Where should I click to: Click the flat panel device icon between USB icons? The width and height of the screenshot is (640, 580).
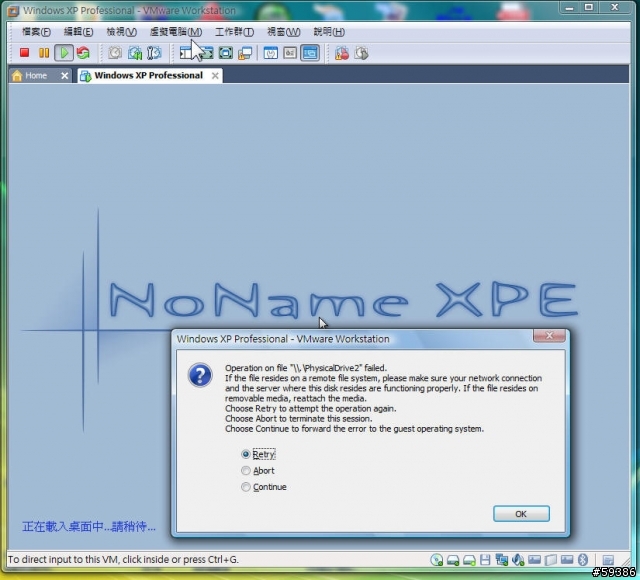coord(551,560)
